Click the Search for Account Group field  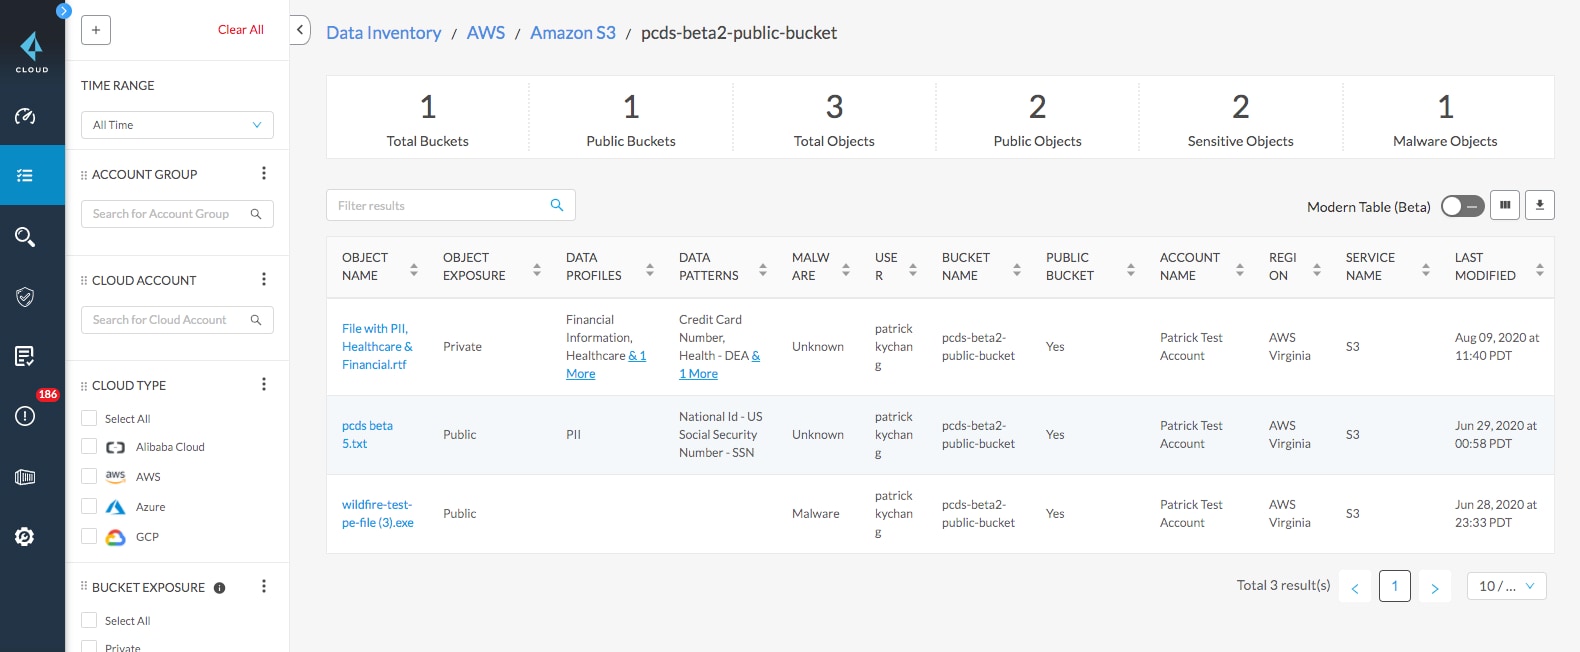click(x=177, y=214)
